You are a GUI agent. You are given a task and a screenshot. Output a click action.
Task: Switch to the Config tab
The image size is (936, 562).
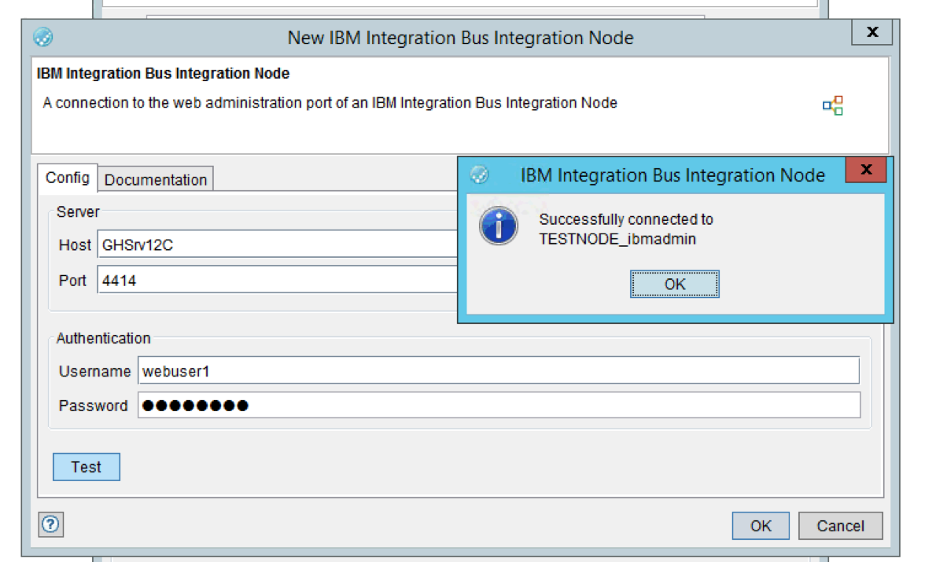[68, 178]
